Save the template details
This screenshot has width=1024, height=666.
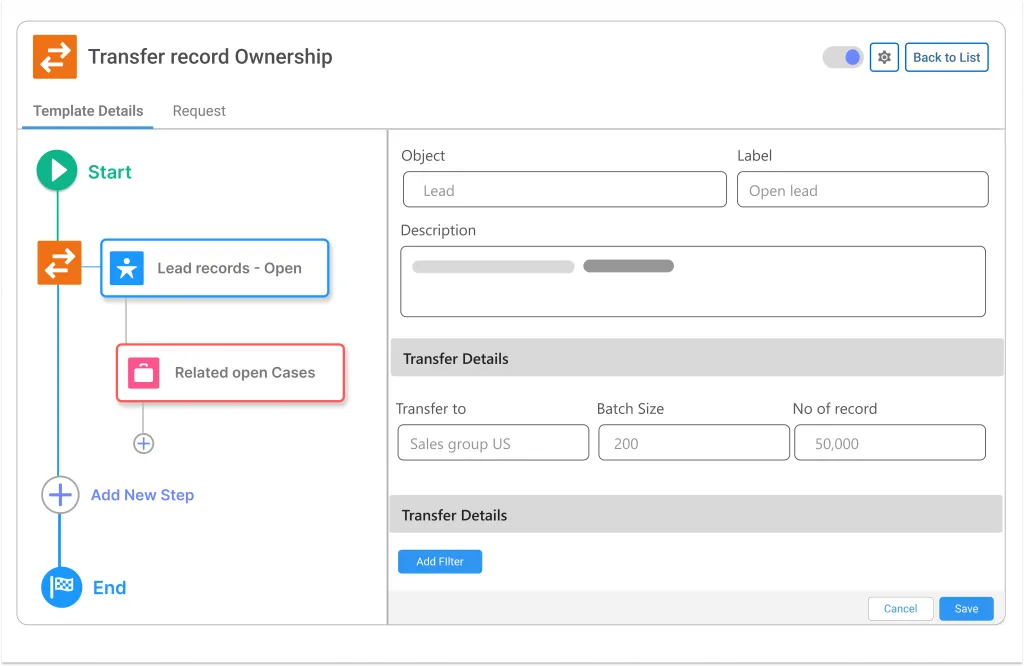tap(965, 608)
